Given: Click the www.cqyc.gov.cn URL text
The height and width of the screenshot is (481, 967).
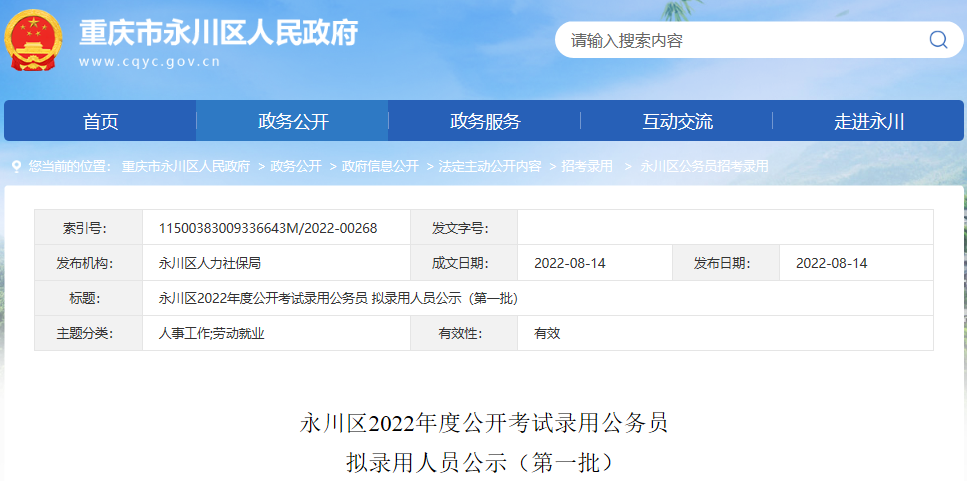Looking at the screenshot, I should [x=149, y=62].
